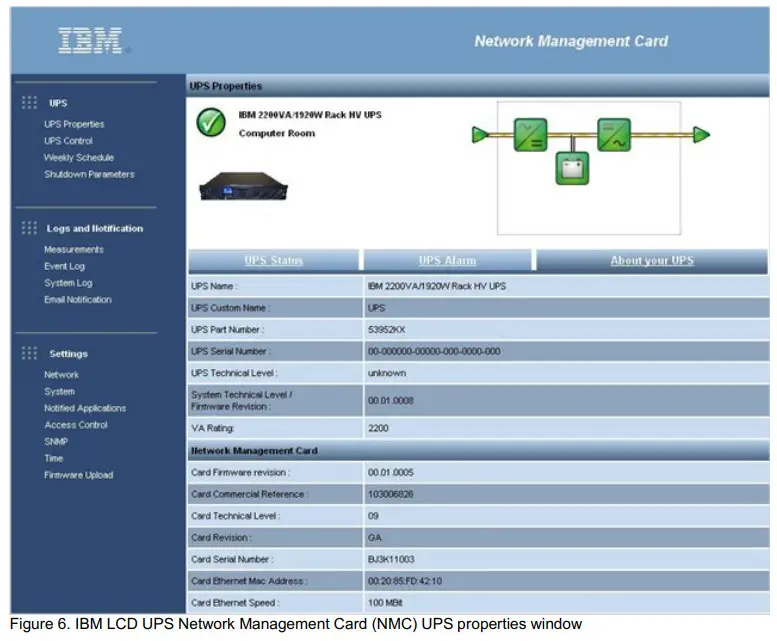The height and width of the screenshot is (641, 777).
Task: Click the Settings section heading
Action: (68, 354)
